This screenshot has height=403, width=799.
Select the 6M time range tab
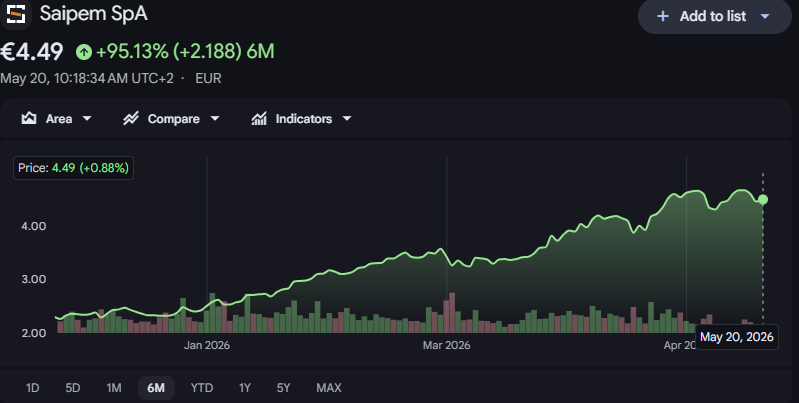(156, 388)
